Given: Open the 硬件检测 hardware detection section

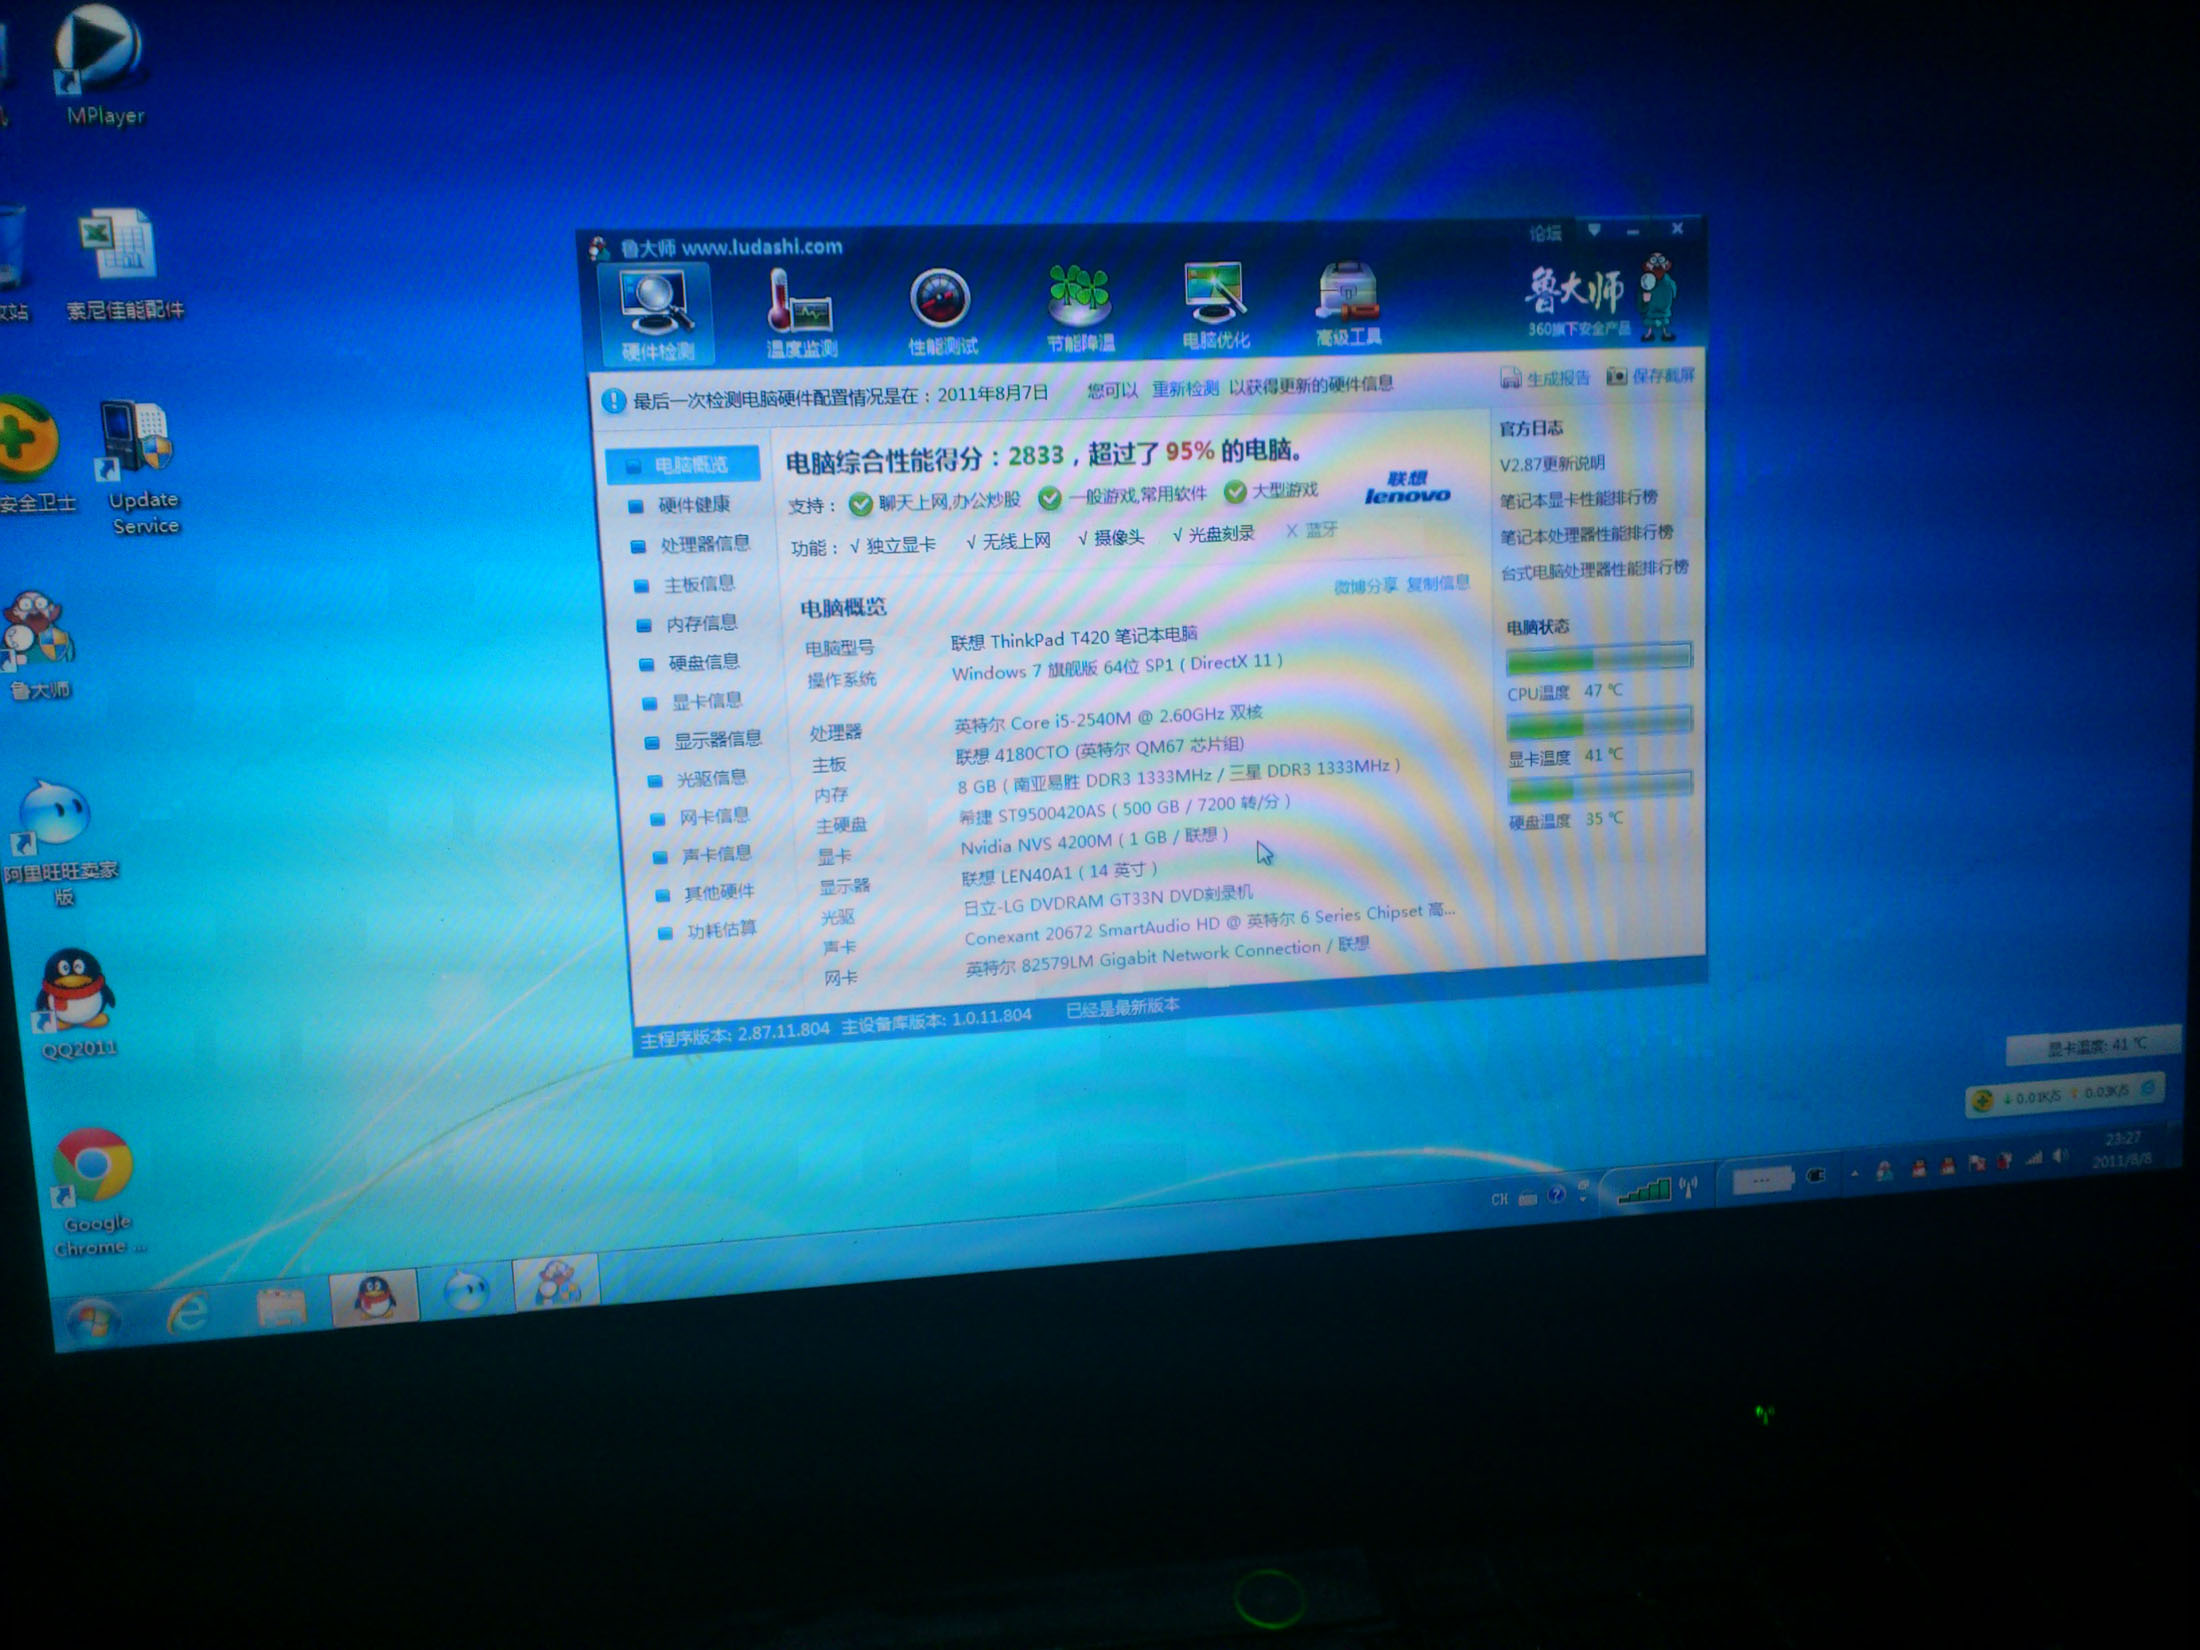Looking at the screenshot, I should pos(655,316).
